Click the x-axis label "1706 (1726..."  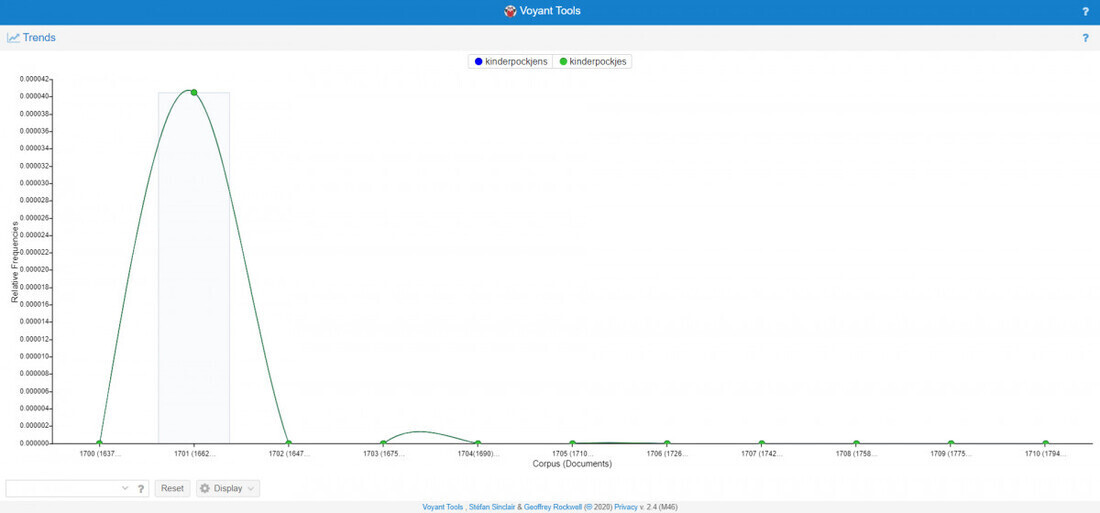point(667,455)
